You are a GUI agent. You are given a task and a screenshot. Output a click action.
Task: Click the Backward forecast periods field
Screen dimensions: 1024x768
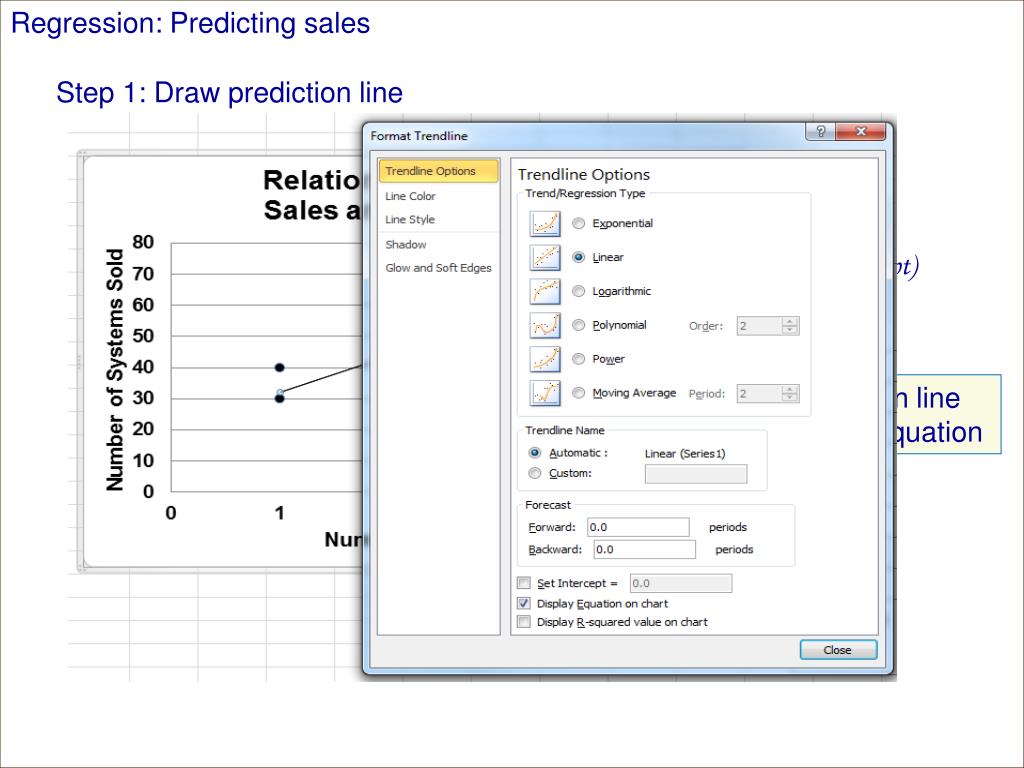click(645, 549)
